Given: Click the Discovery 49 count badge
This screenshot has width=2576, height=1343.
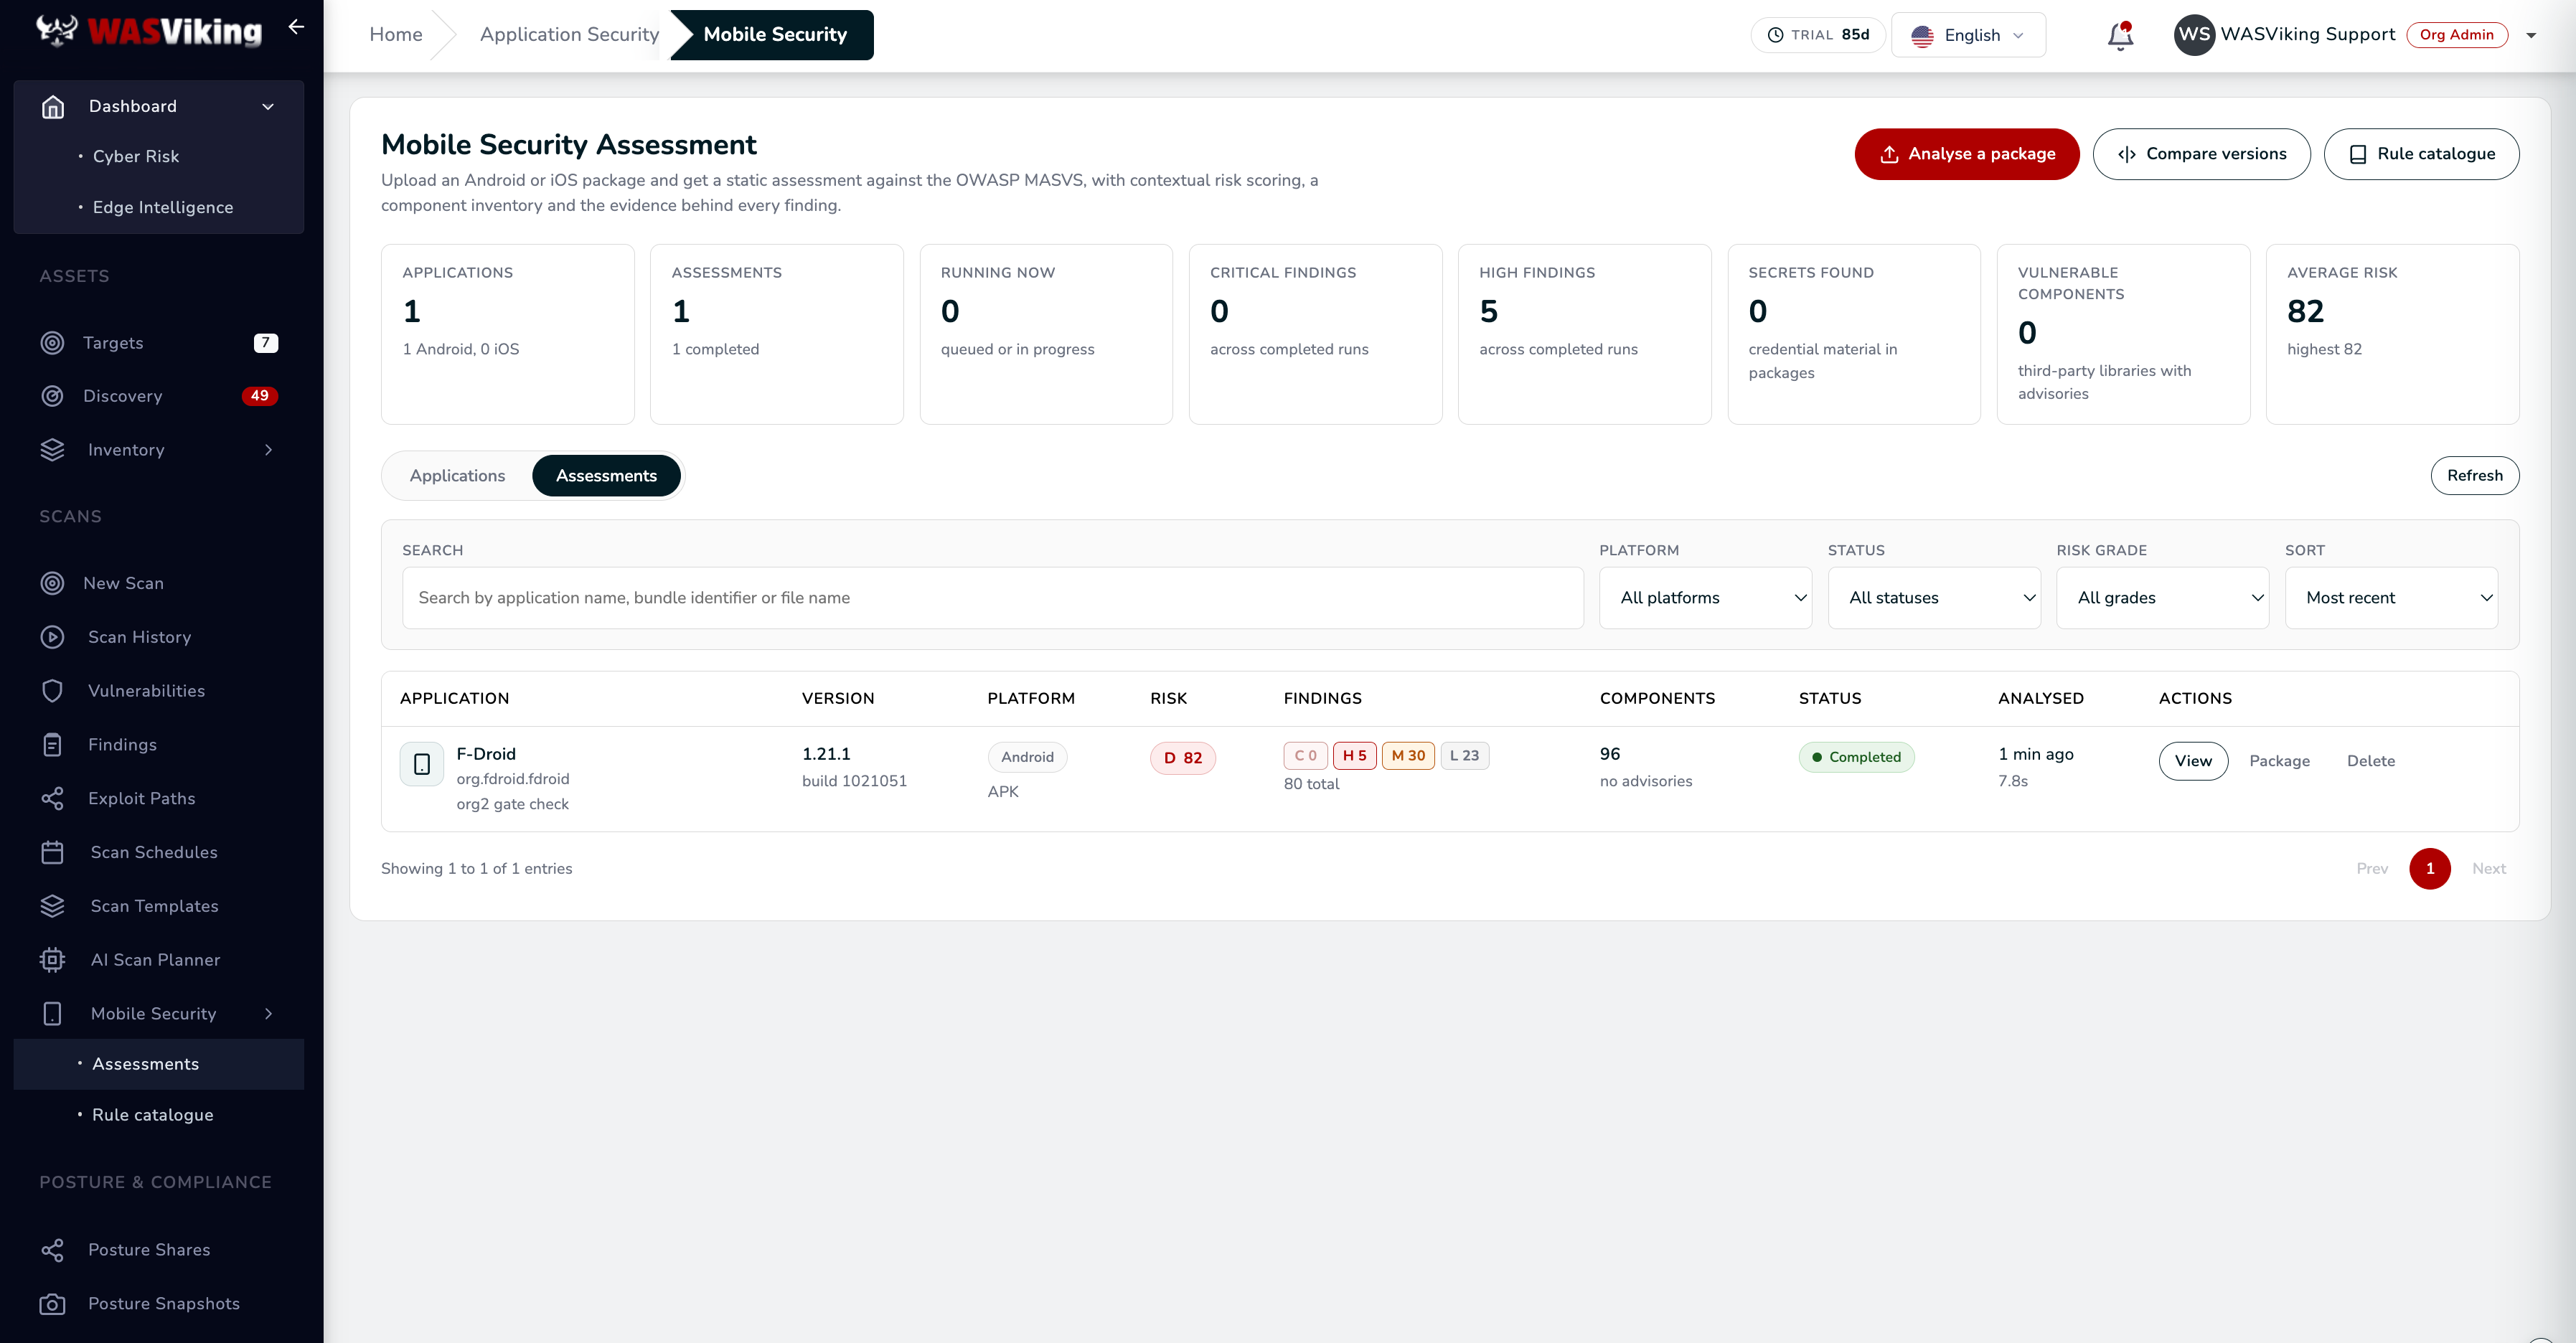Looking at the screenshot, I should point(259,396).
